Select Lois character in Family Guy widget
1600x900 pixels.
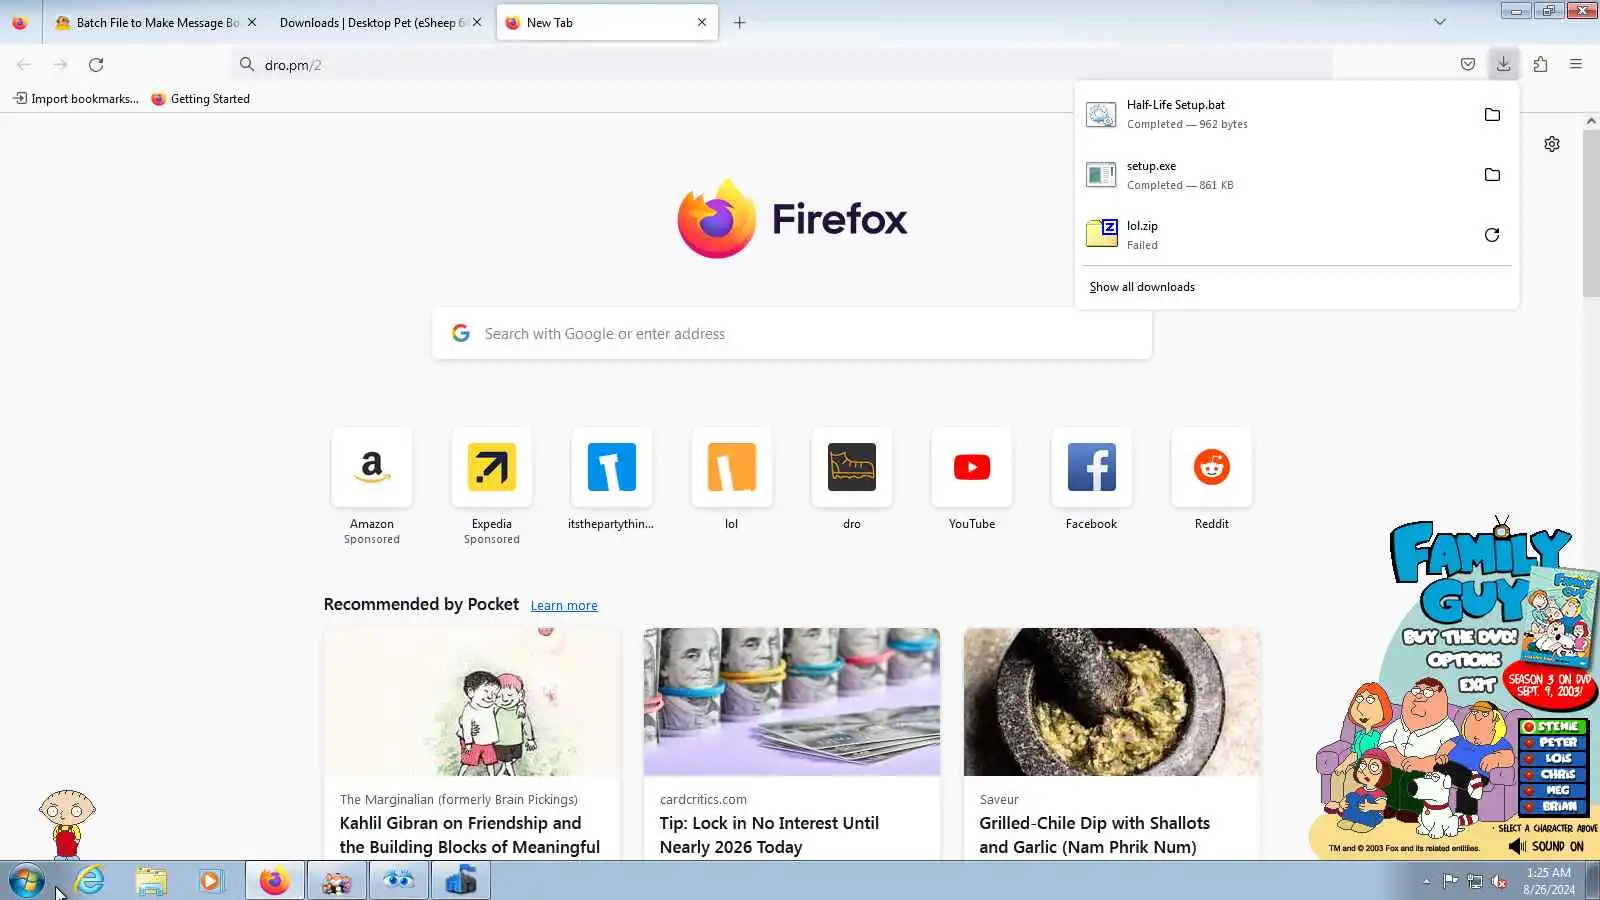click(1551, 758)
